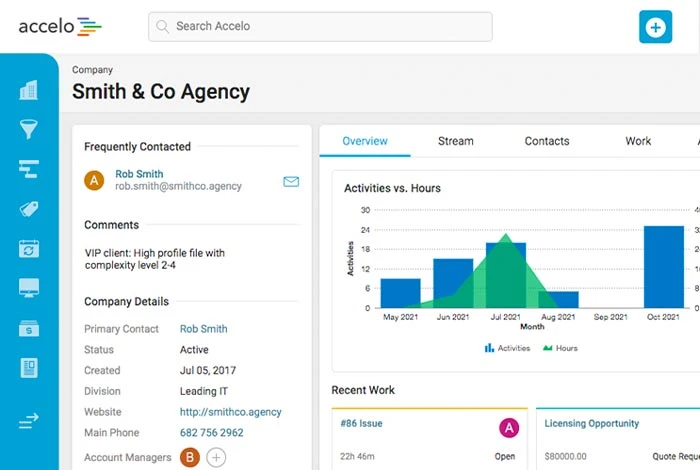The image size is (700, 470).
Task: Click the 22h 46m time value
Action: coord(357,456)
